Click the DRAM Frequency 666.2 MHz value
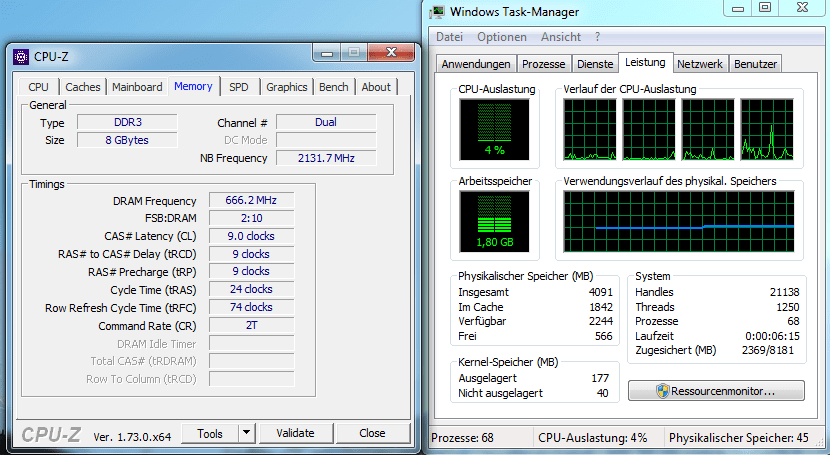The height and width of the screenshot is (455, 830). [x=251, y=201]
